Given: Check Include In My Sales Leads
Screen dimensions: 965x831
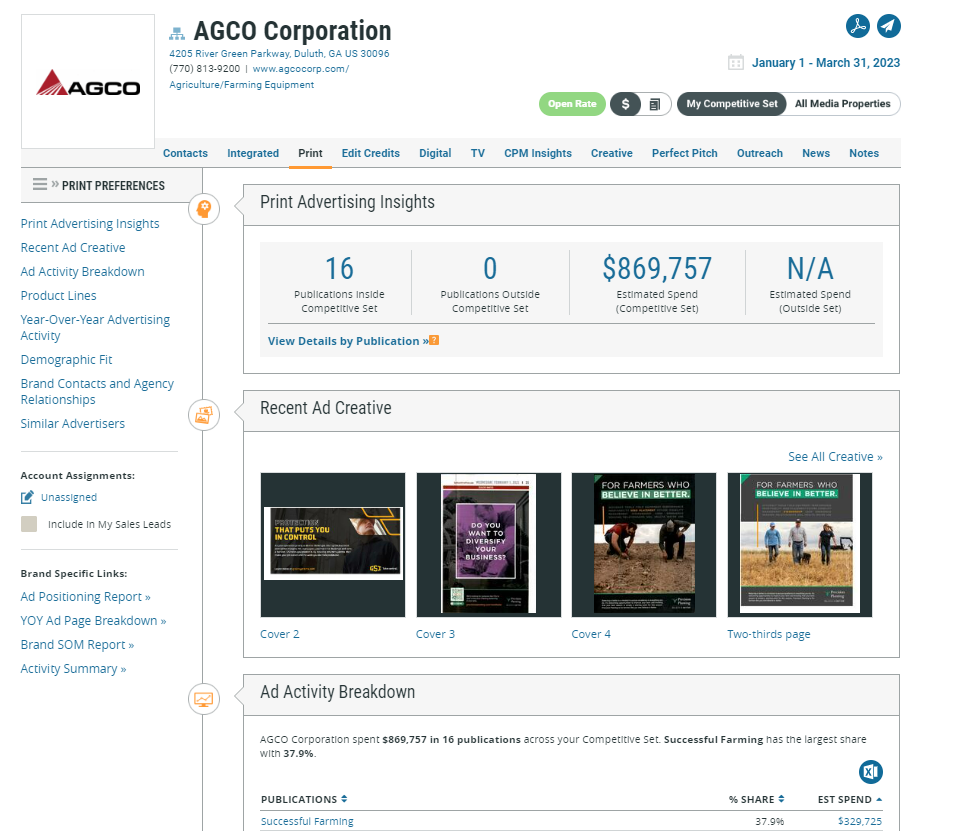Looking at the screenshot, I should (x=29, y=524).
